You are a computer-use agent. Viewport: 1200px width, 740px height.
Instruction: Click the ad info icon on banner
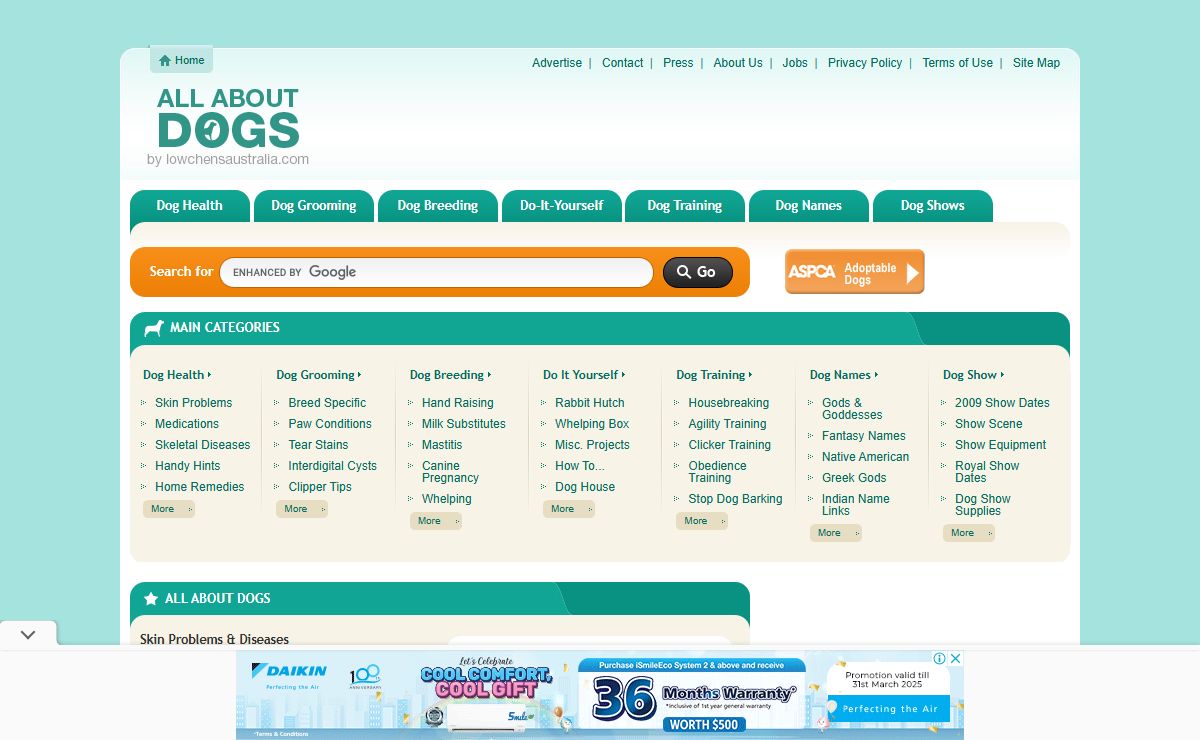[940, 658]
